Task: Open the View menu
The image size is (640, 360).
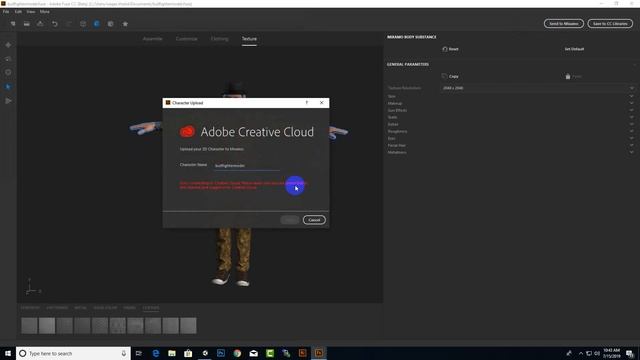Action: coord(31,12)
